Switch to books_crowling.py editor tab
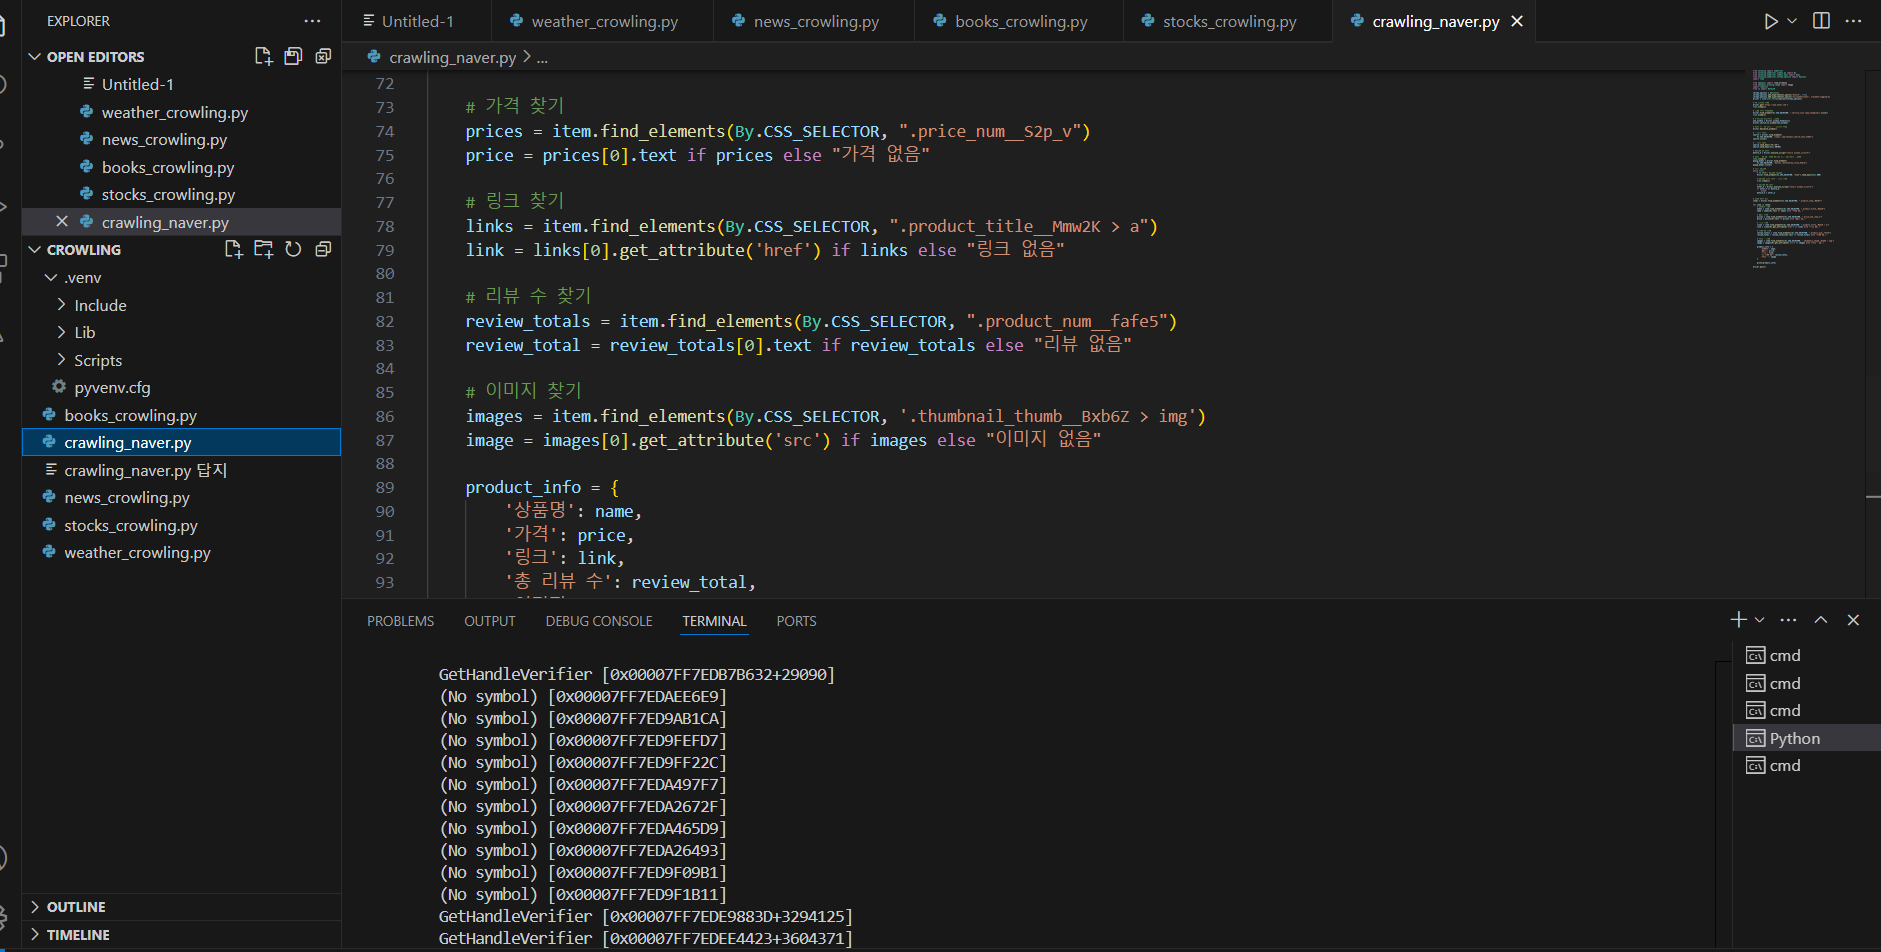The height and width of the screenshot is (952, 1881). coord(1020,21)
